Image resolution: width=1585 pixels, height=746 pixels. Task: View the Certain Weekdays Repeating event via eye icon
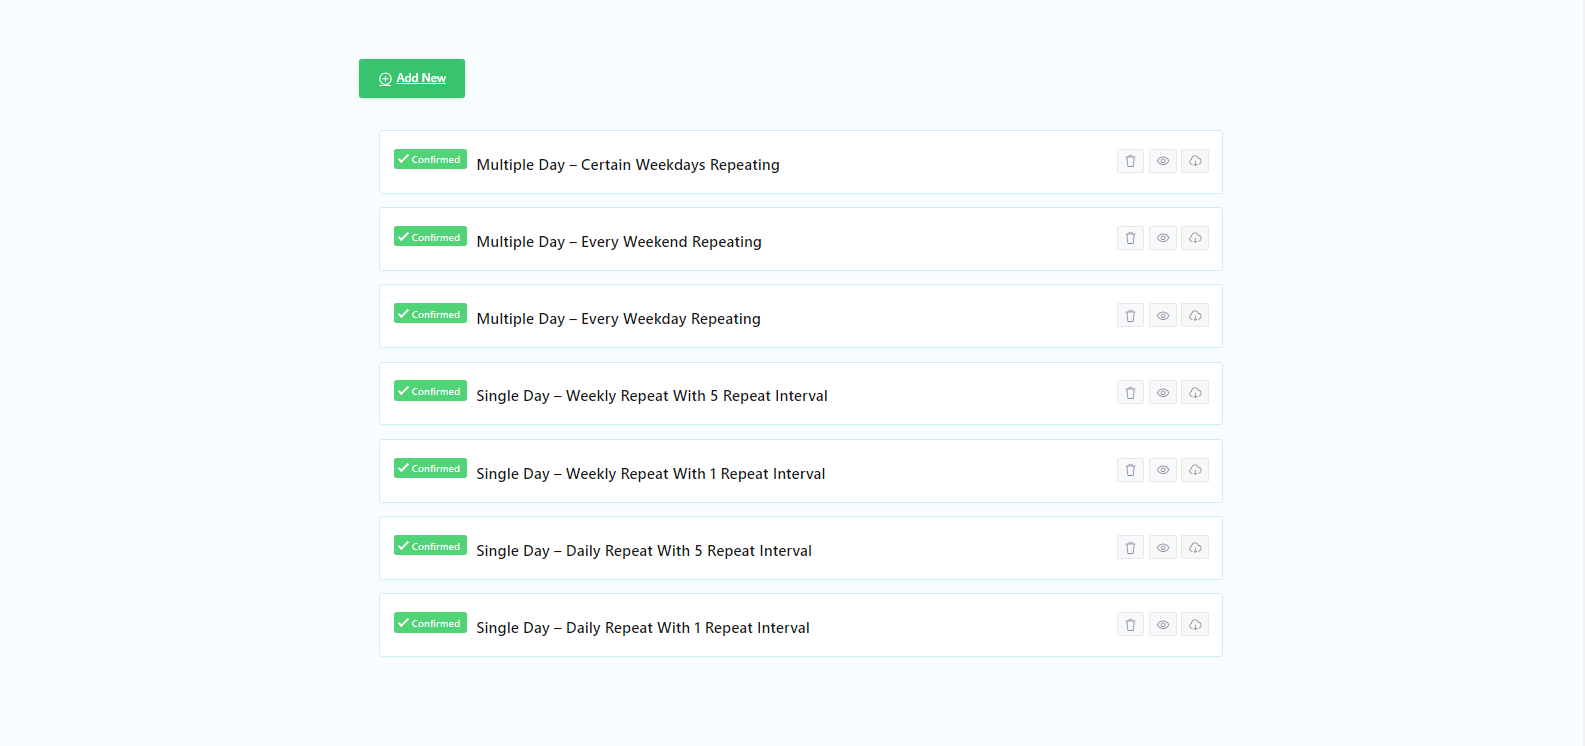(x=1162, y=161)
